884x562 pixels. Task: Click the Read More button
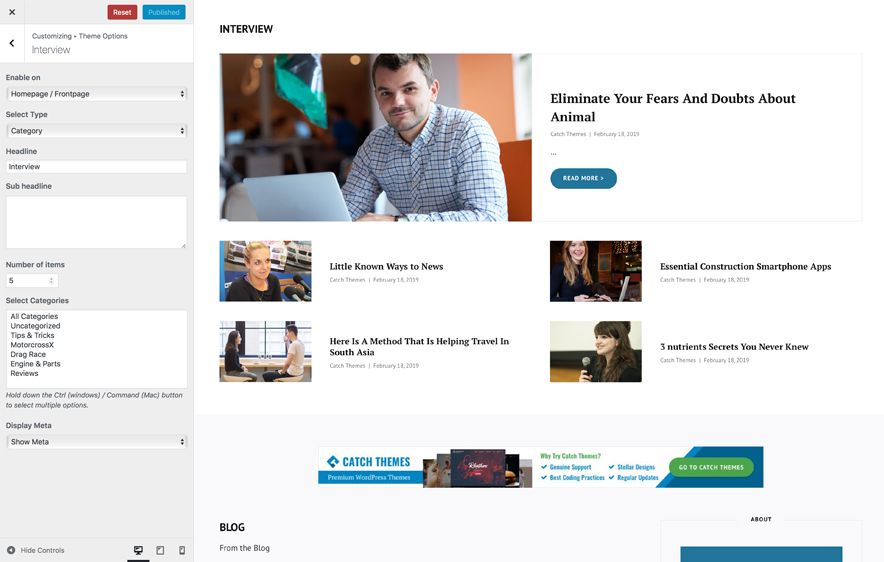pos(583,178)
